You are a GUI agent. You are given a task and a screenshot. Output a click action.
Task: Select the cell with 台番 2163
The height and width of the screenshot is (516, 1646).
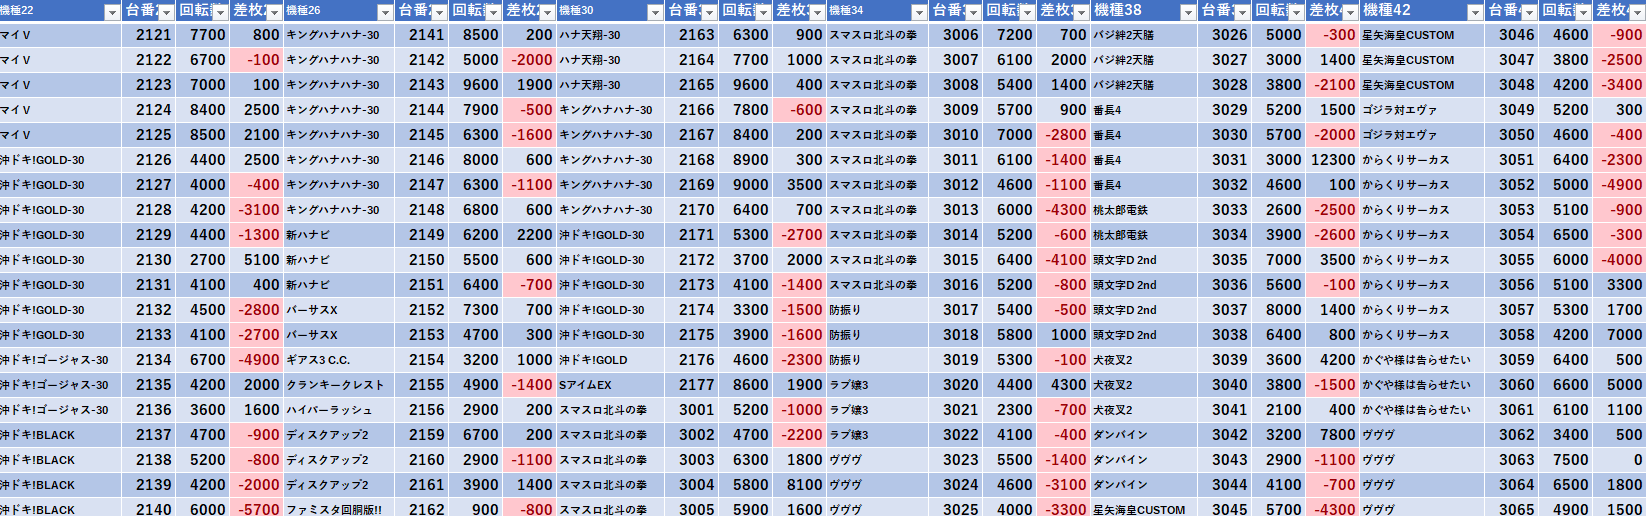692,35
